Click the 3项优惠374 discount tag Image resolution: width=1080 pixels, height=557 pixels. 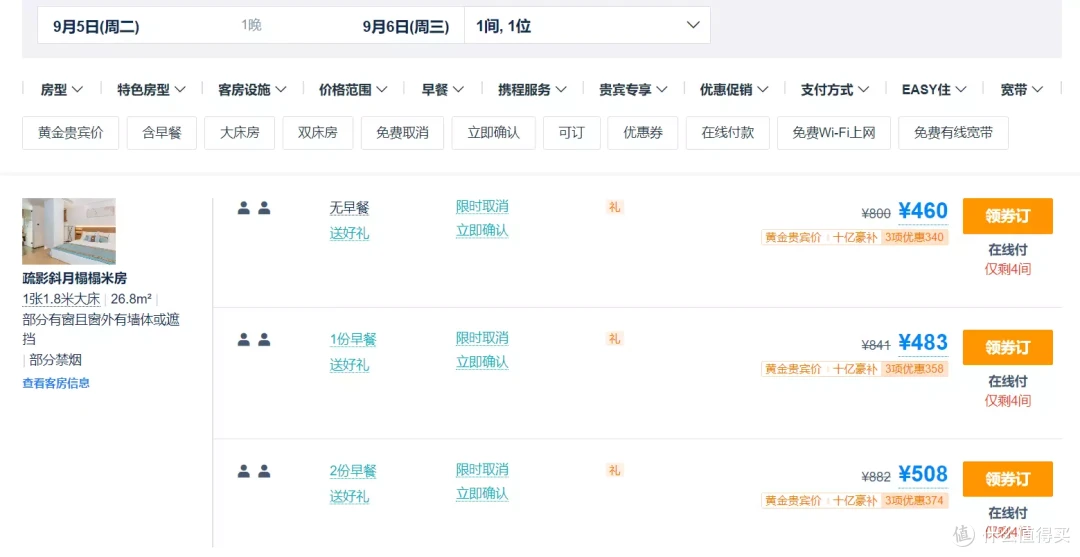pos(914,501)
